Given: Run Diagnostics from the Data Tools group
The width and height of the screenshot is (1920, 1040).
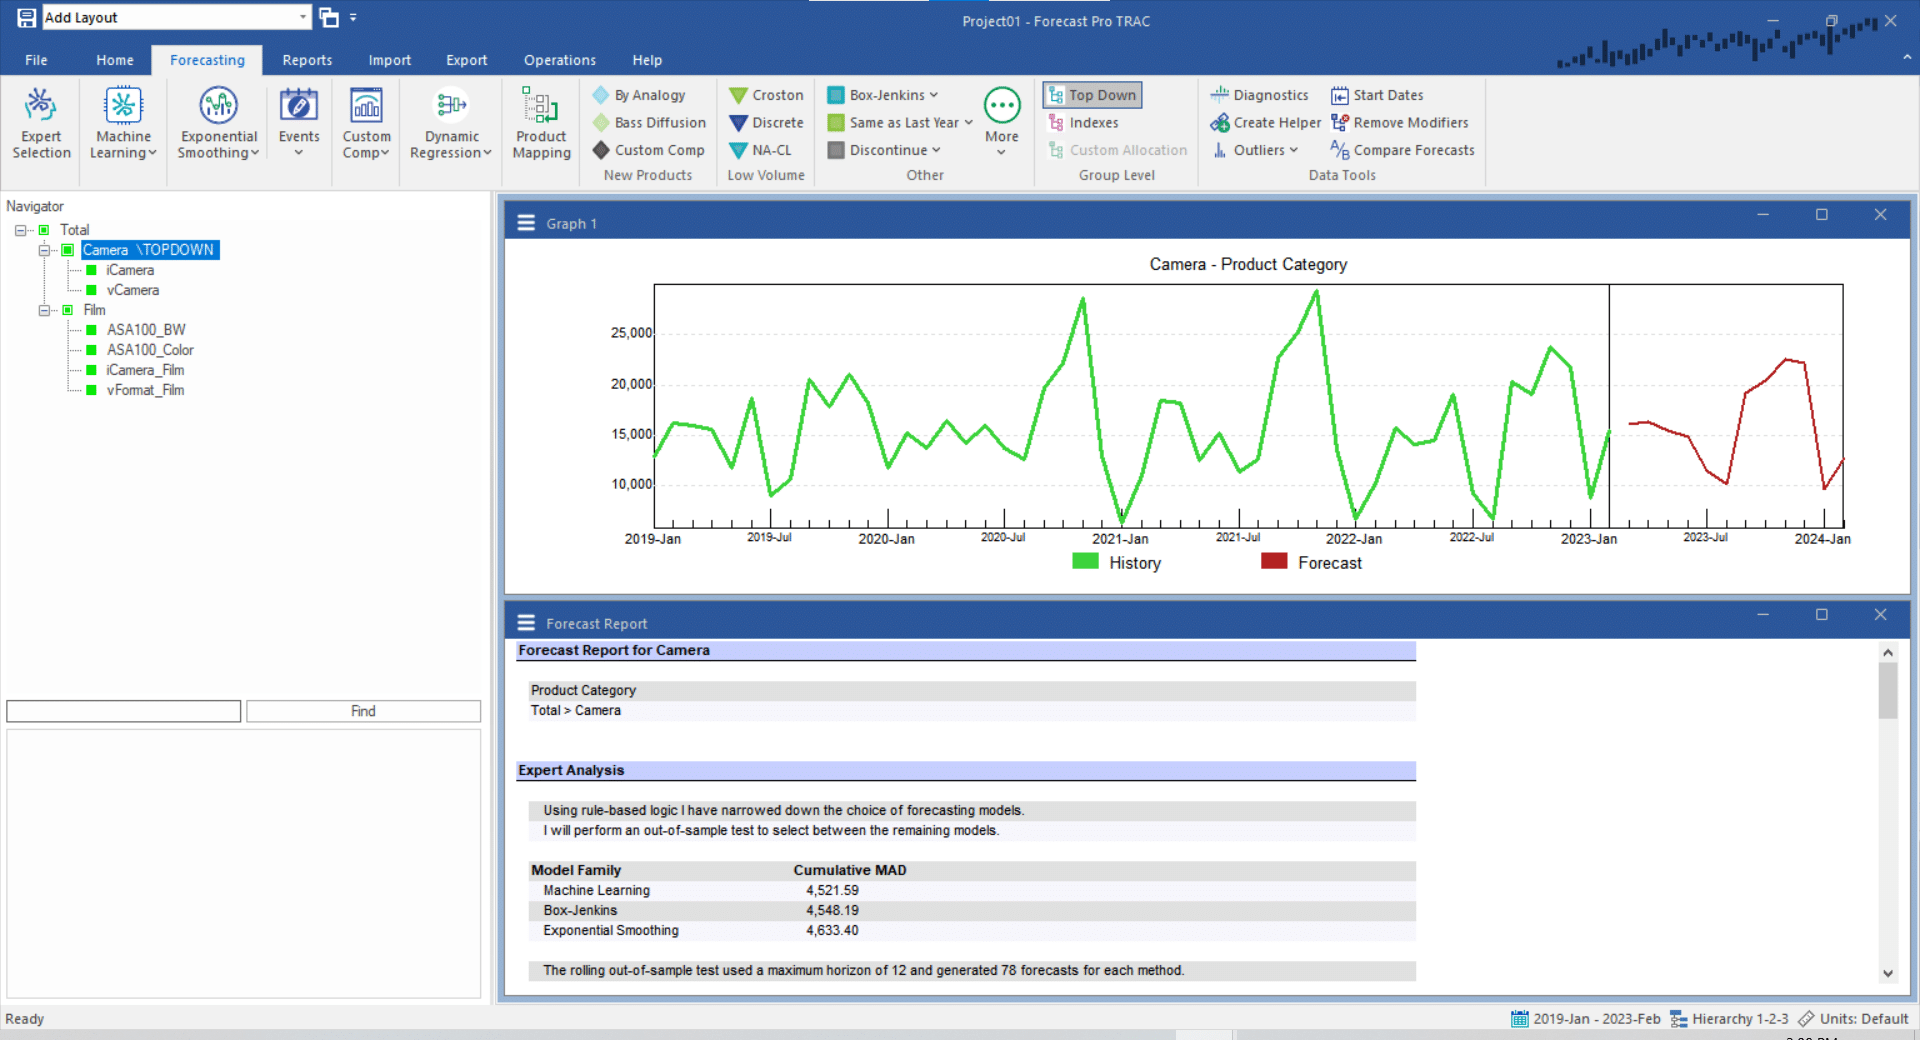Looking at the screenshot, I should 1260,94.
